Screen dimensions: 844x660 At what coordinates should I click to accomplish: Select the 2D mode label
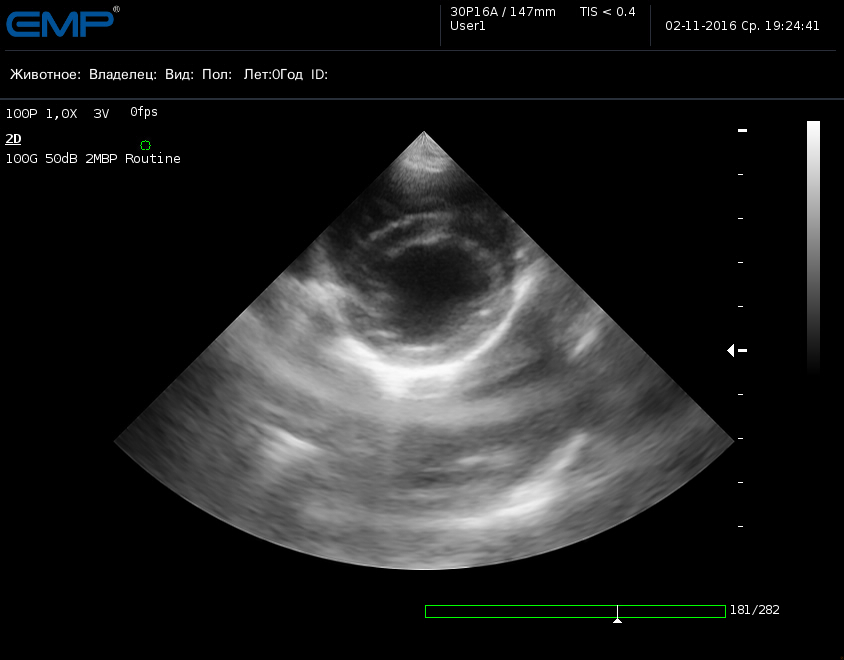[13, 139]
